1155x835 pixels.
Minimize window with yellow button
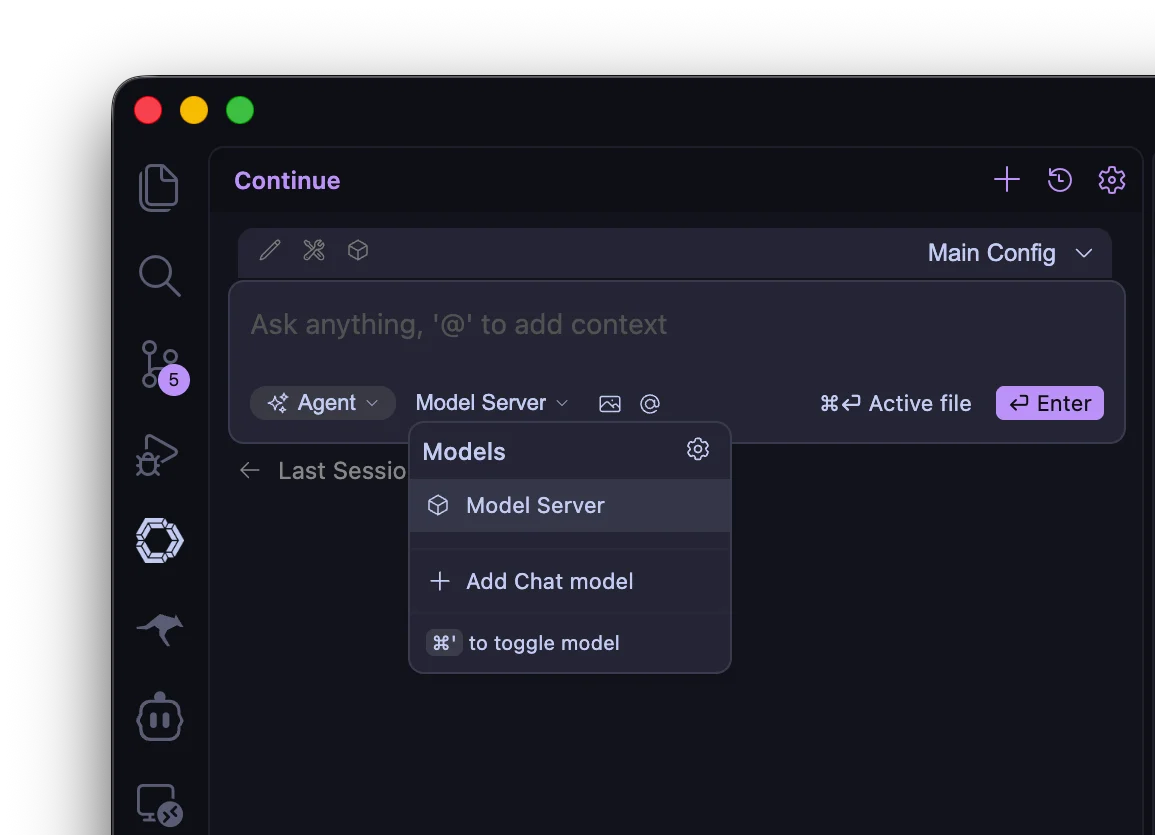[194, 110]
